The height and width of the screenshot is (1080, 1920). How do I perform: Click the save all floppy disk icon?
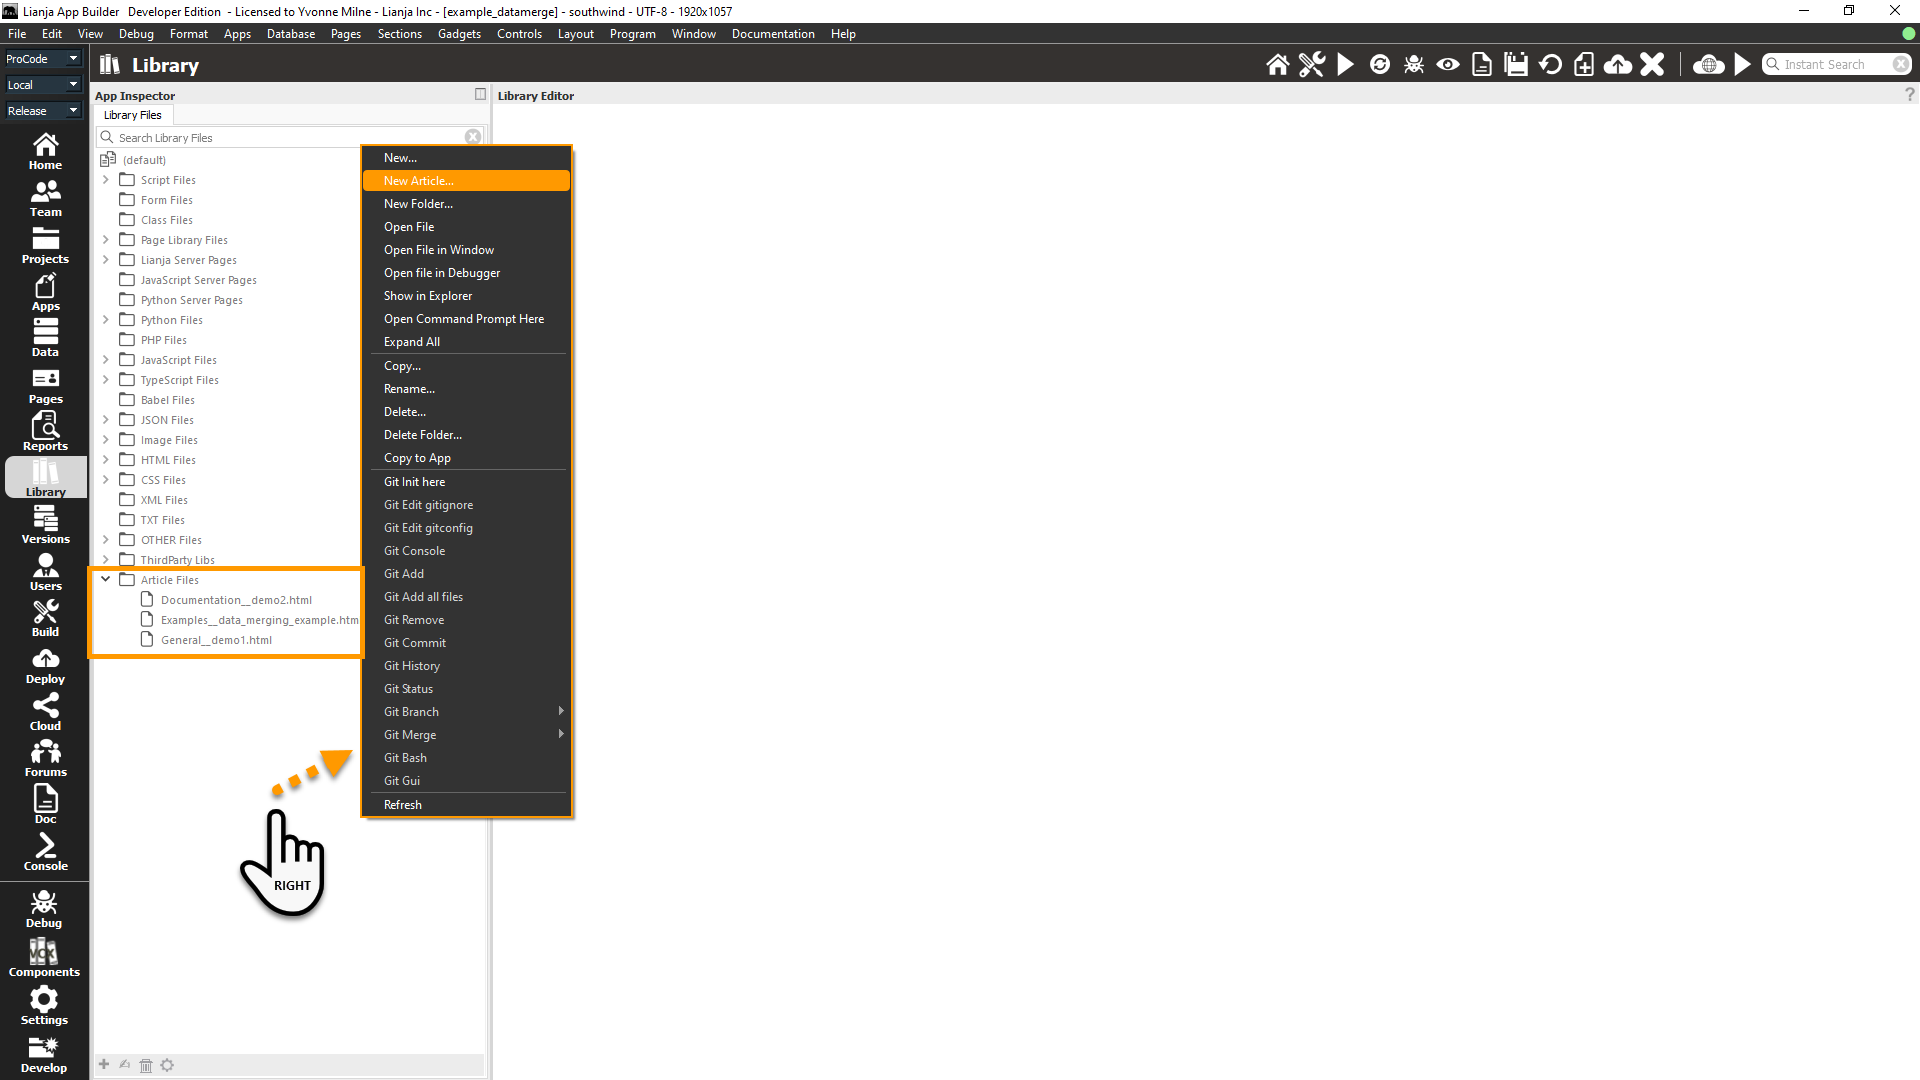coord(1516,65)
